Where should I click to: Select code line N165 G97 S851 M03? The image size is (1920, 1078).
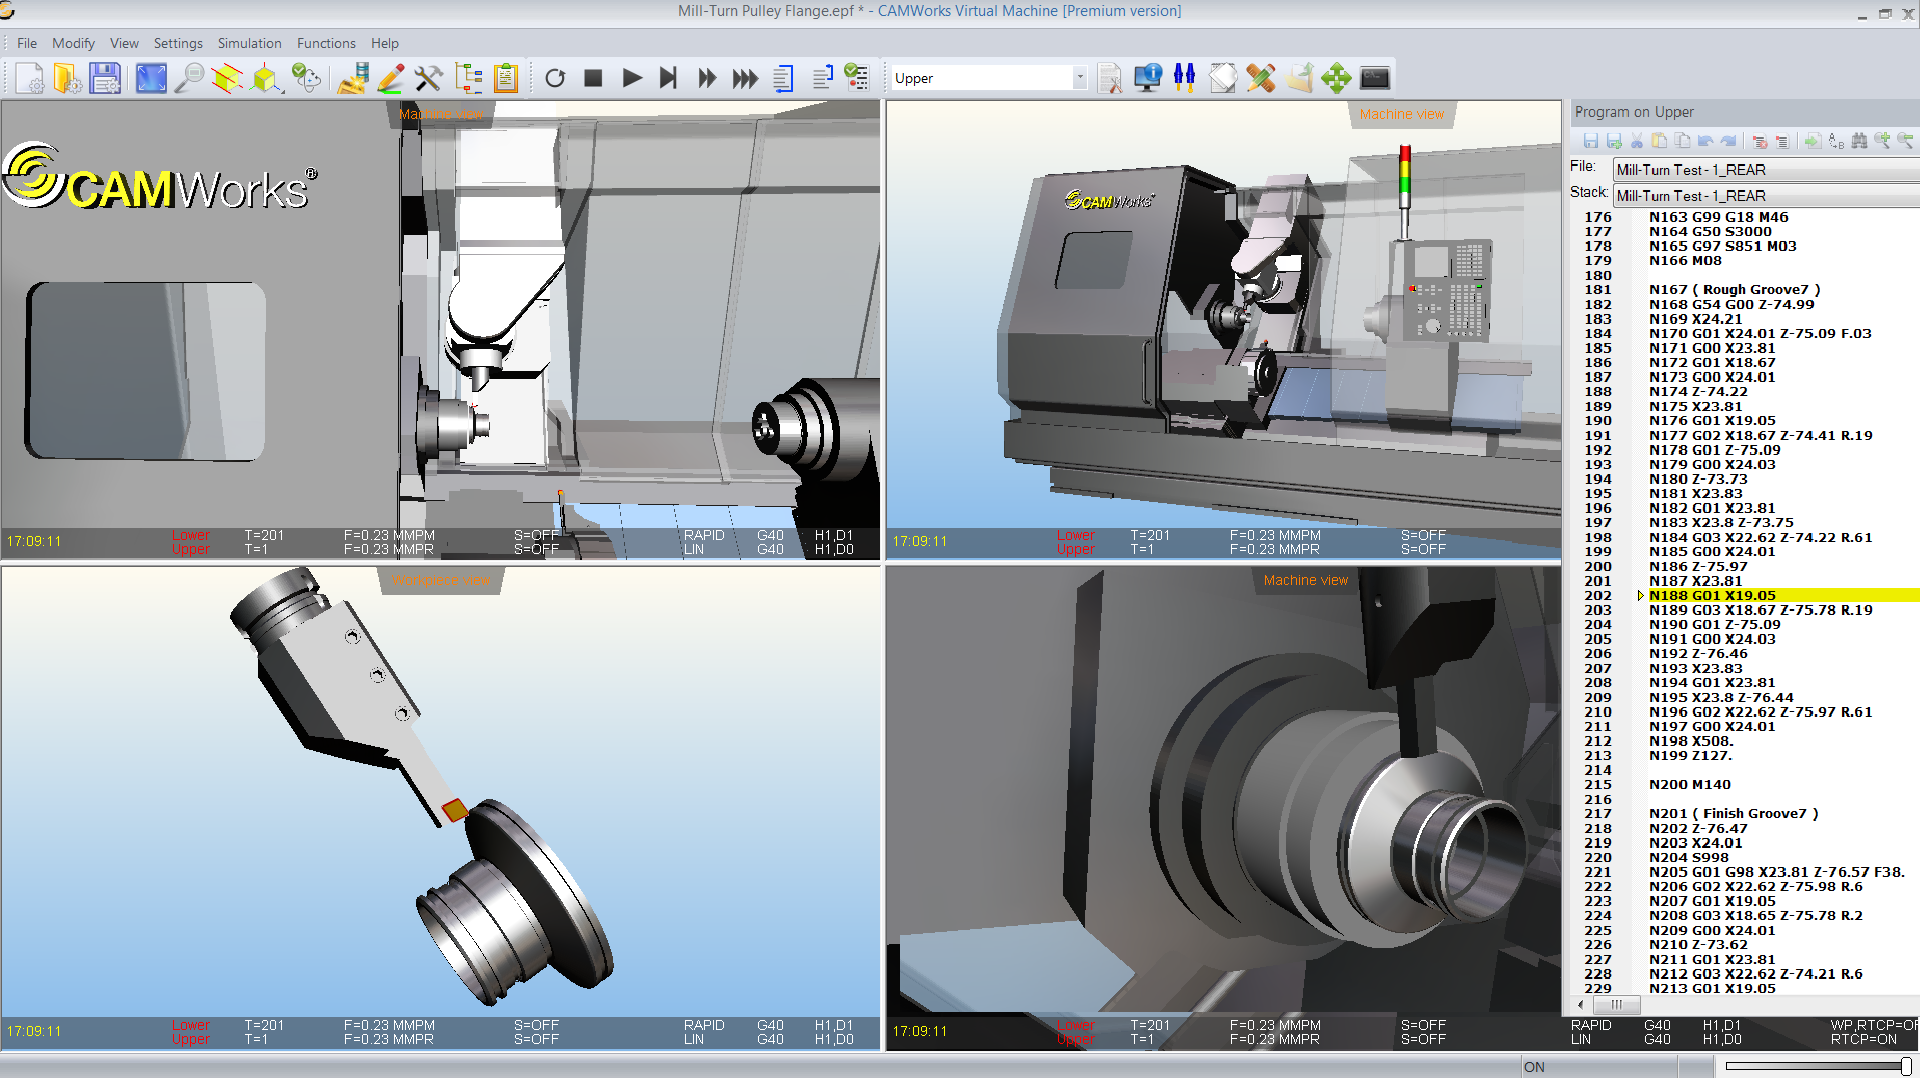pos(1722,246)
